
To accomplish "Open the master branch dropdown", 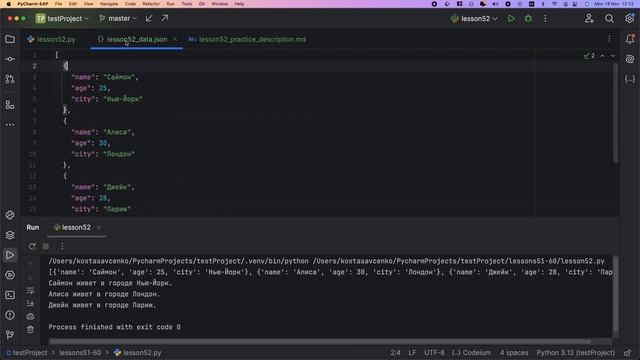I will coord(118,18).
